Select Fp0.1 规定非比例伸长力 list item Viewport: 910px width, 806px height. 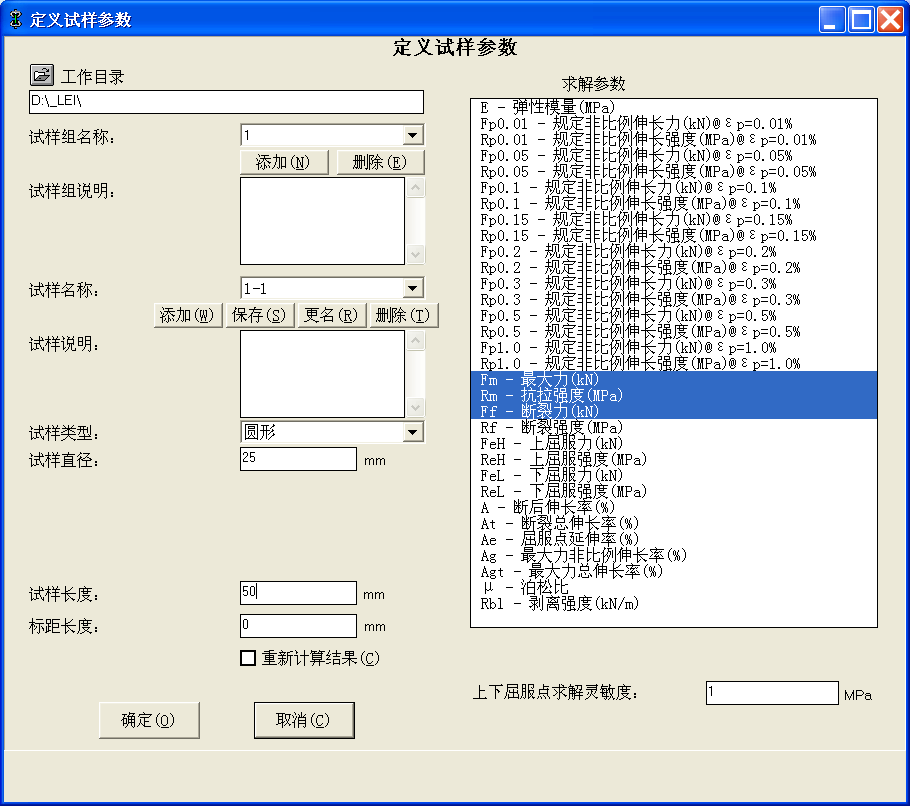coord(674,187)
